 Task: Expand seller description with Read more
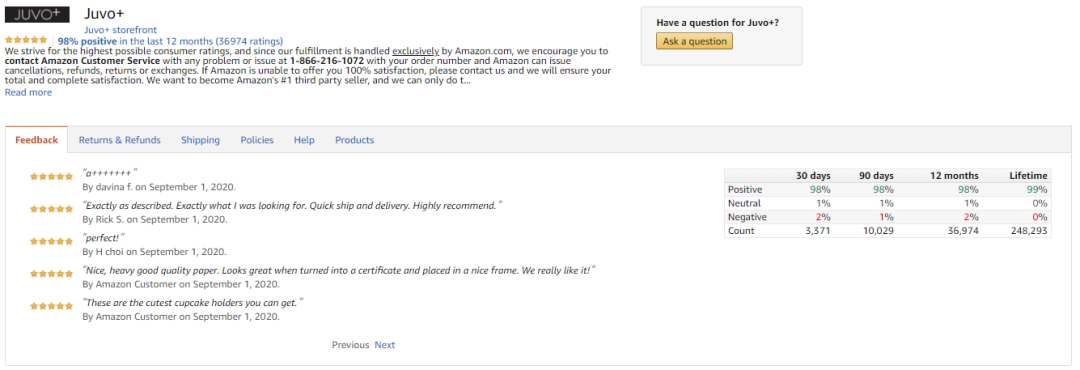tap(28, 92)
